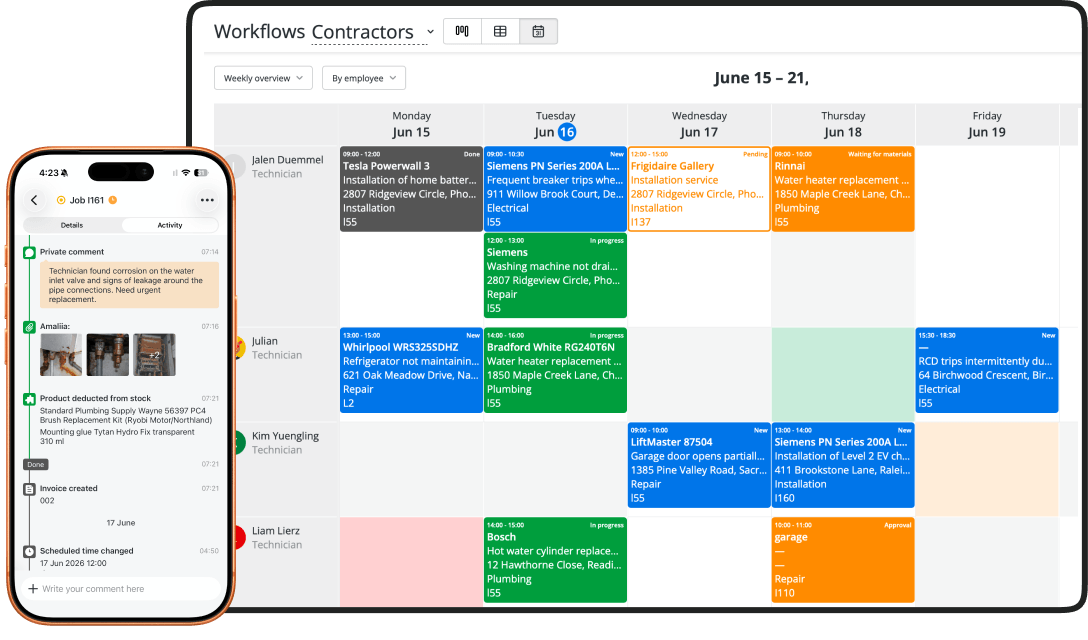
Task: Open the +2 photos thumbnail
Action: pos(154,355)
